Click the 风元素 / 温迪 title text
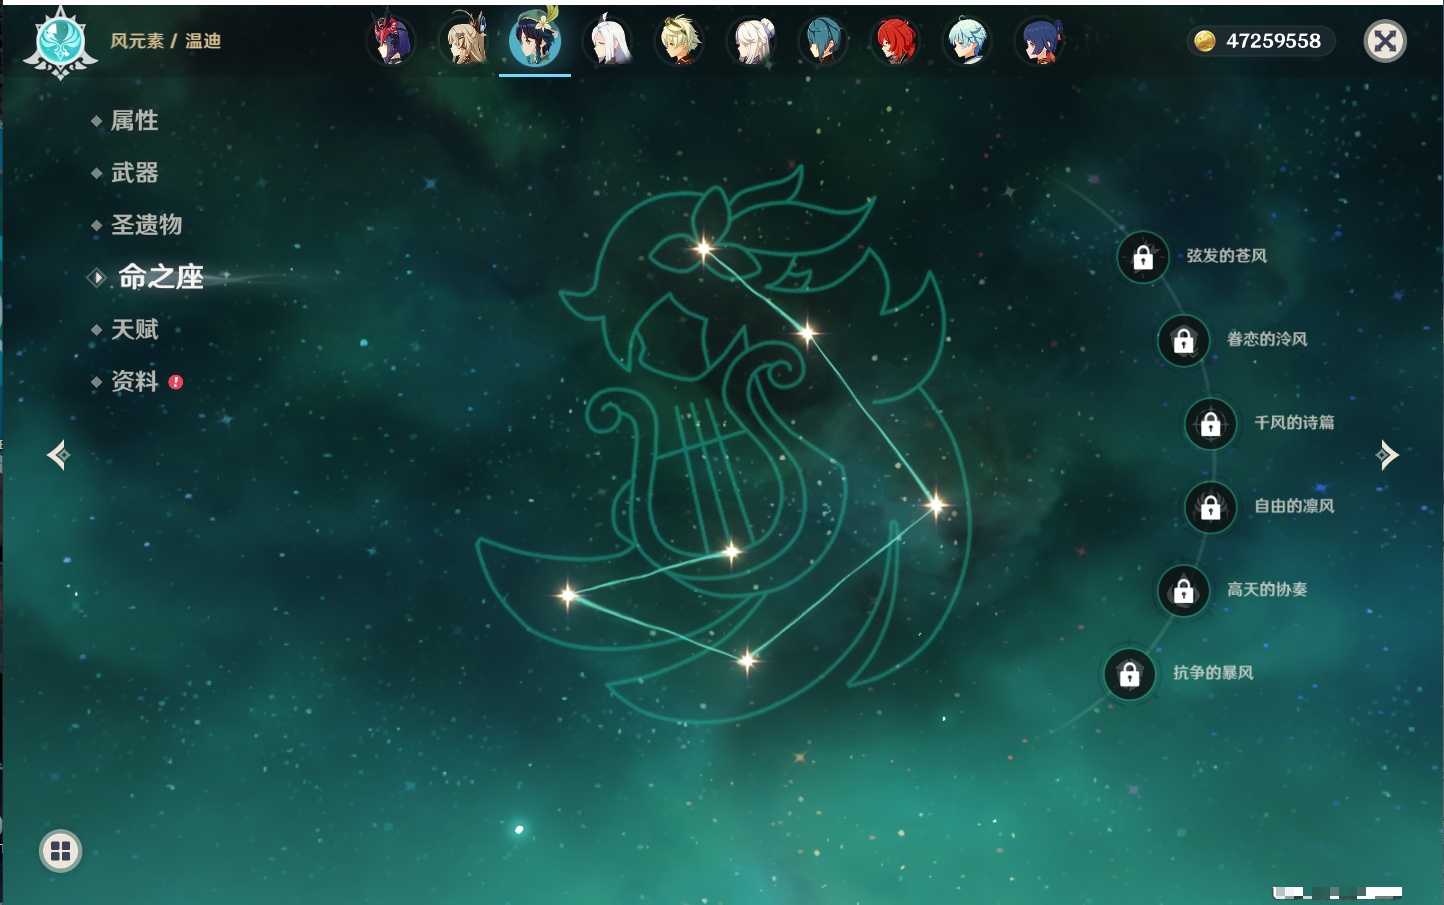The width and height of the screenshot is (1444, 905). [165, 41]
